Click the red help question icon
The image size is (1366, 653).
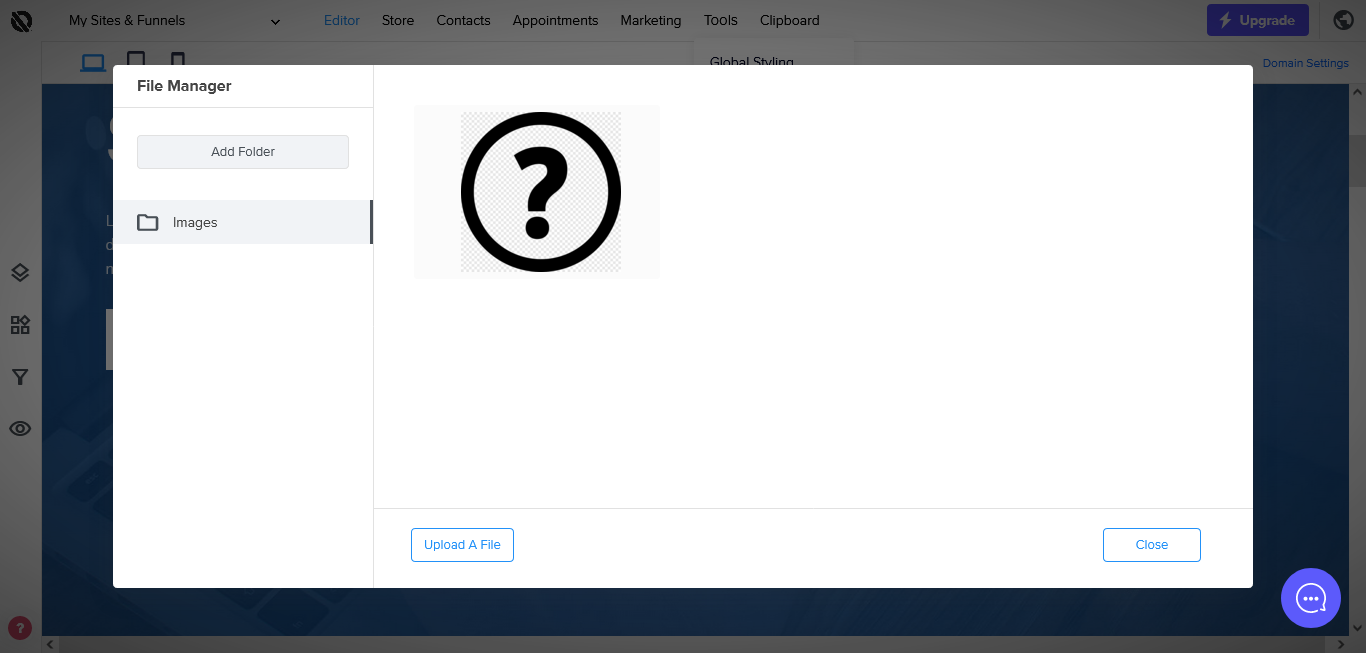click(x=20, y=628)
